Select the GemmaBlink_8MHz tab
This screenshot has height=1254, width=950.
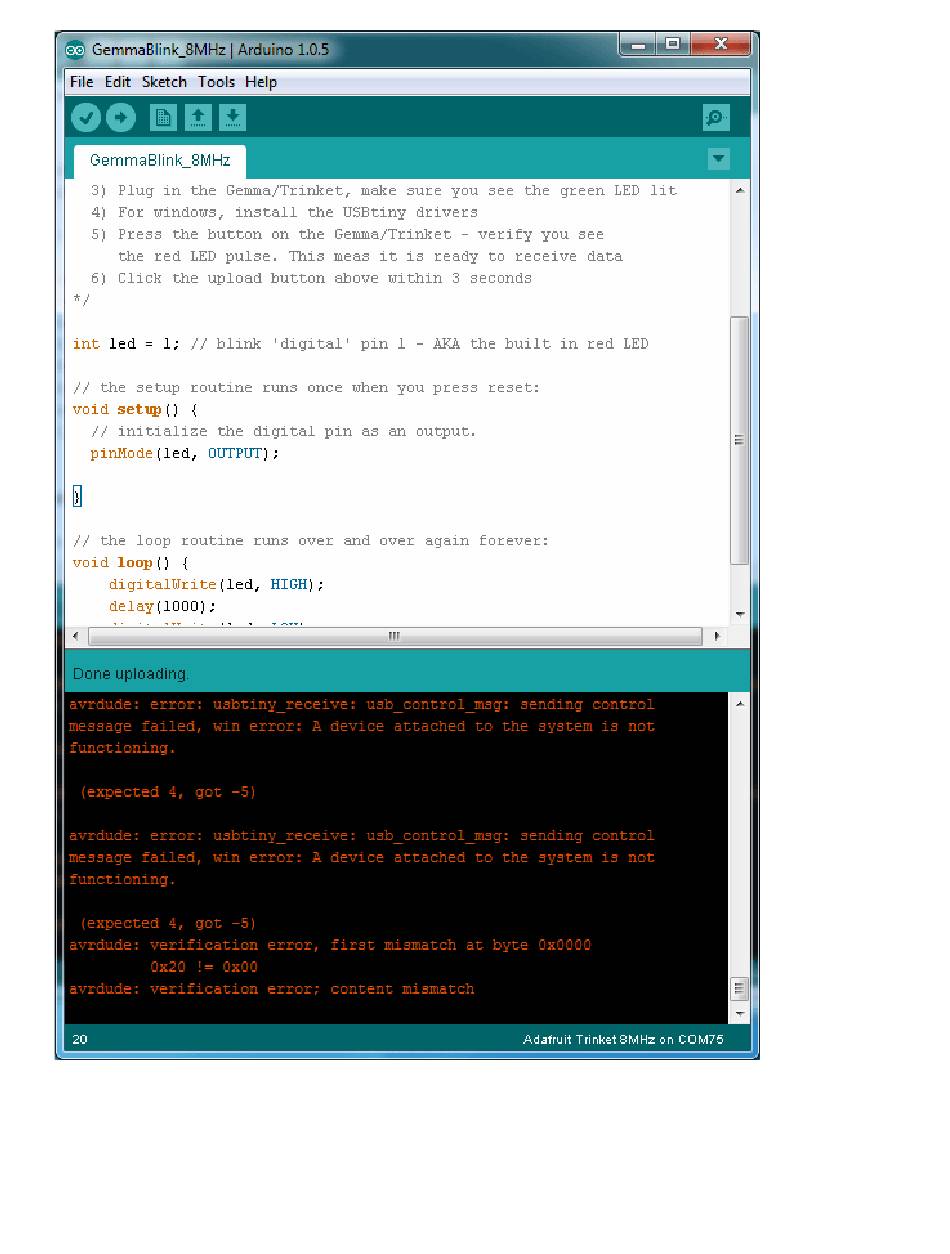[160, 161]
